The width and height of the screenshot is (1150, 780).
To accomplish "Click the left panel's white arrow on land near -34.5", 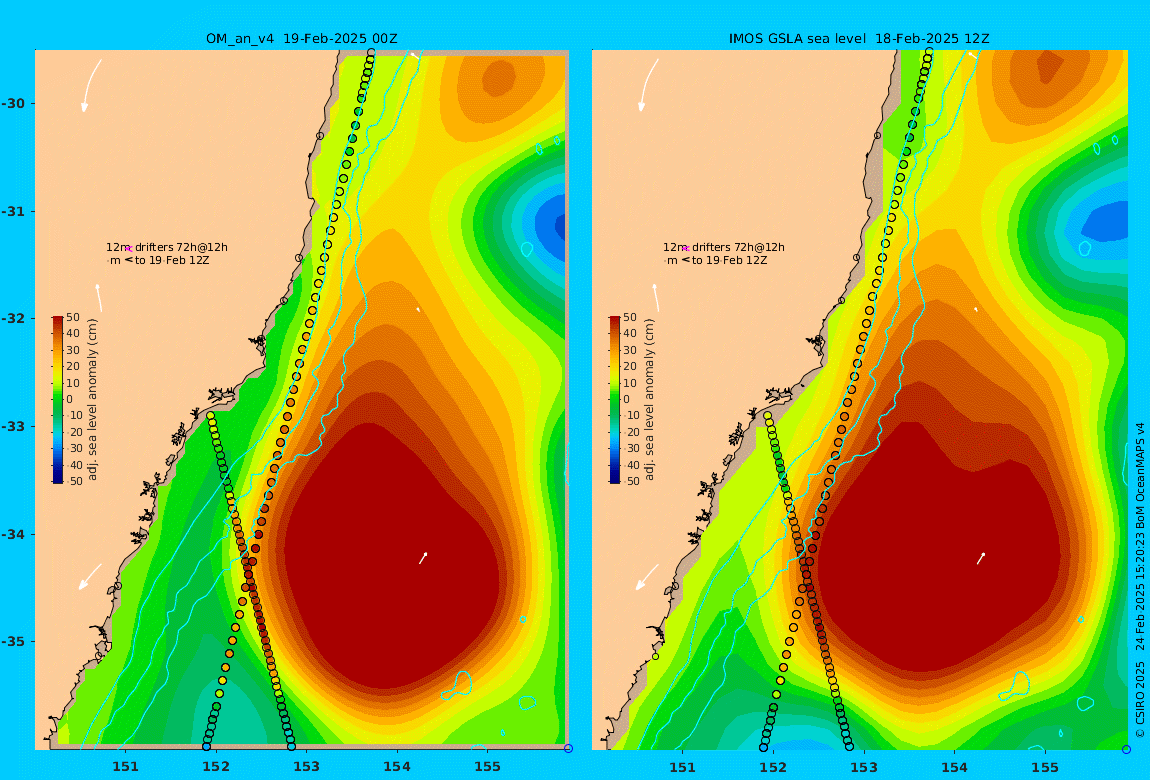I will pos(90,576).
